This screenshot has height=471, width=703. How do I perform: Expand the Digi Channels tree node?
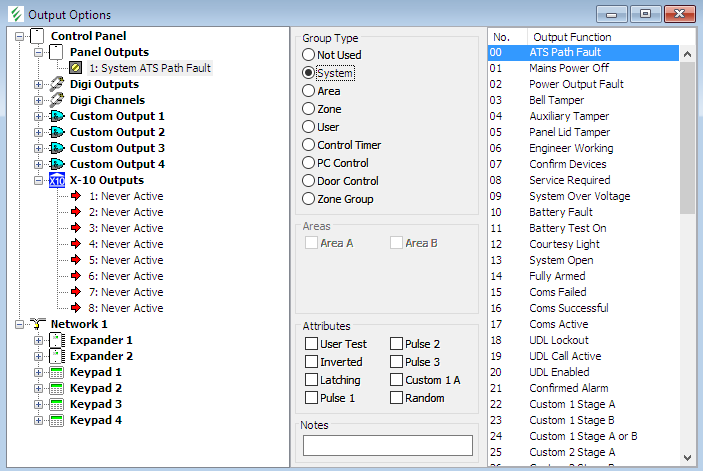pyautogui.click(x=39, y=100)
